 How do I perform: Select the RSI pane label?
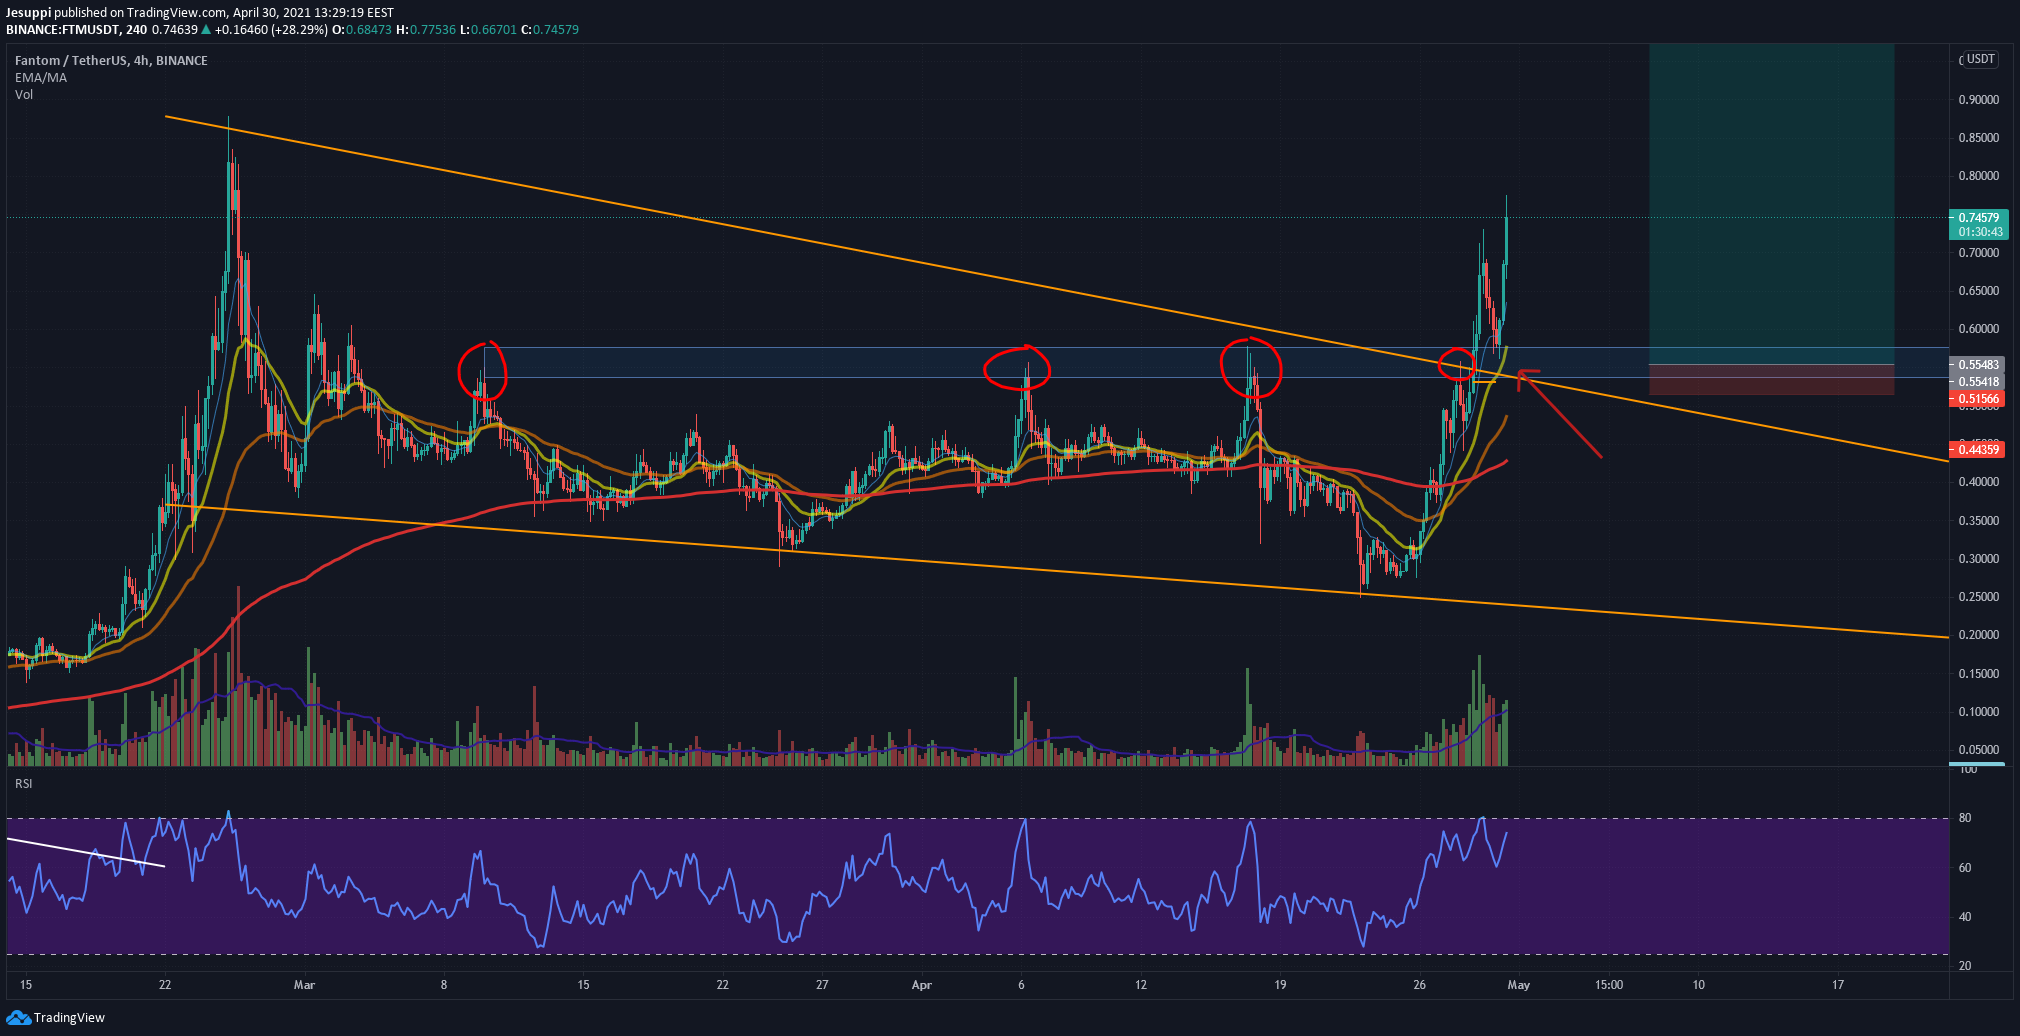[x=24, y=783]
